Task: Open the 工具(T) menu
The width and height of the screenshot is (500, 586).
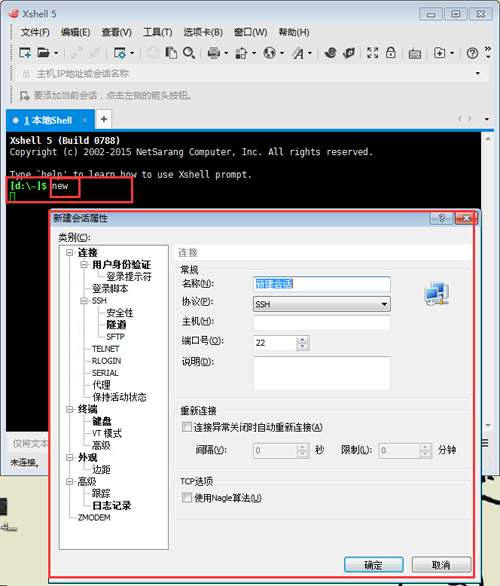Action: (x=157, y=32)
